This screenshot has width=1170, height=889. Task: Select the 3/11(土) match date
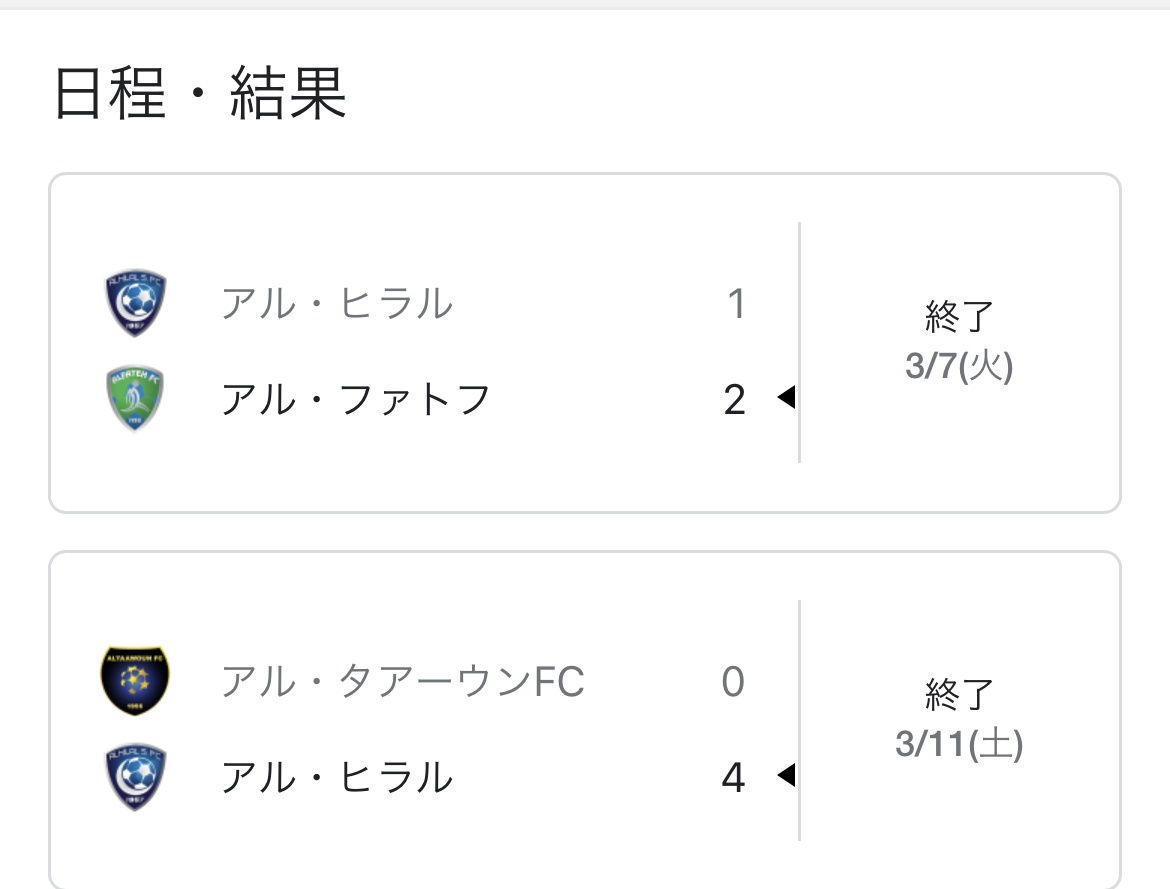click(x=959, y=745)
